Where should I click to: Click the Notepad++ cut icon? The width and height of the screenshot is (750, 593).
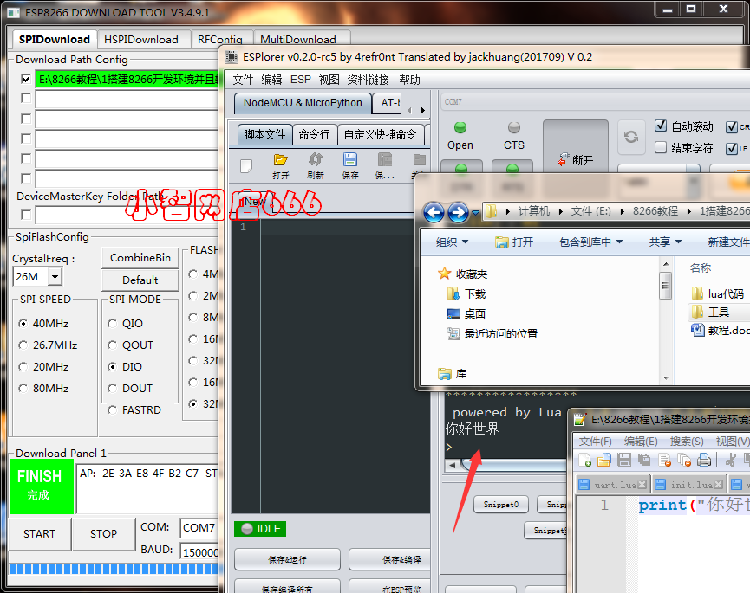pyautogui.click(x=730, y=460)
